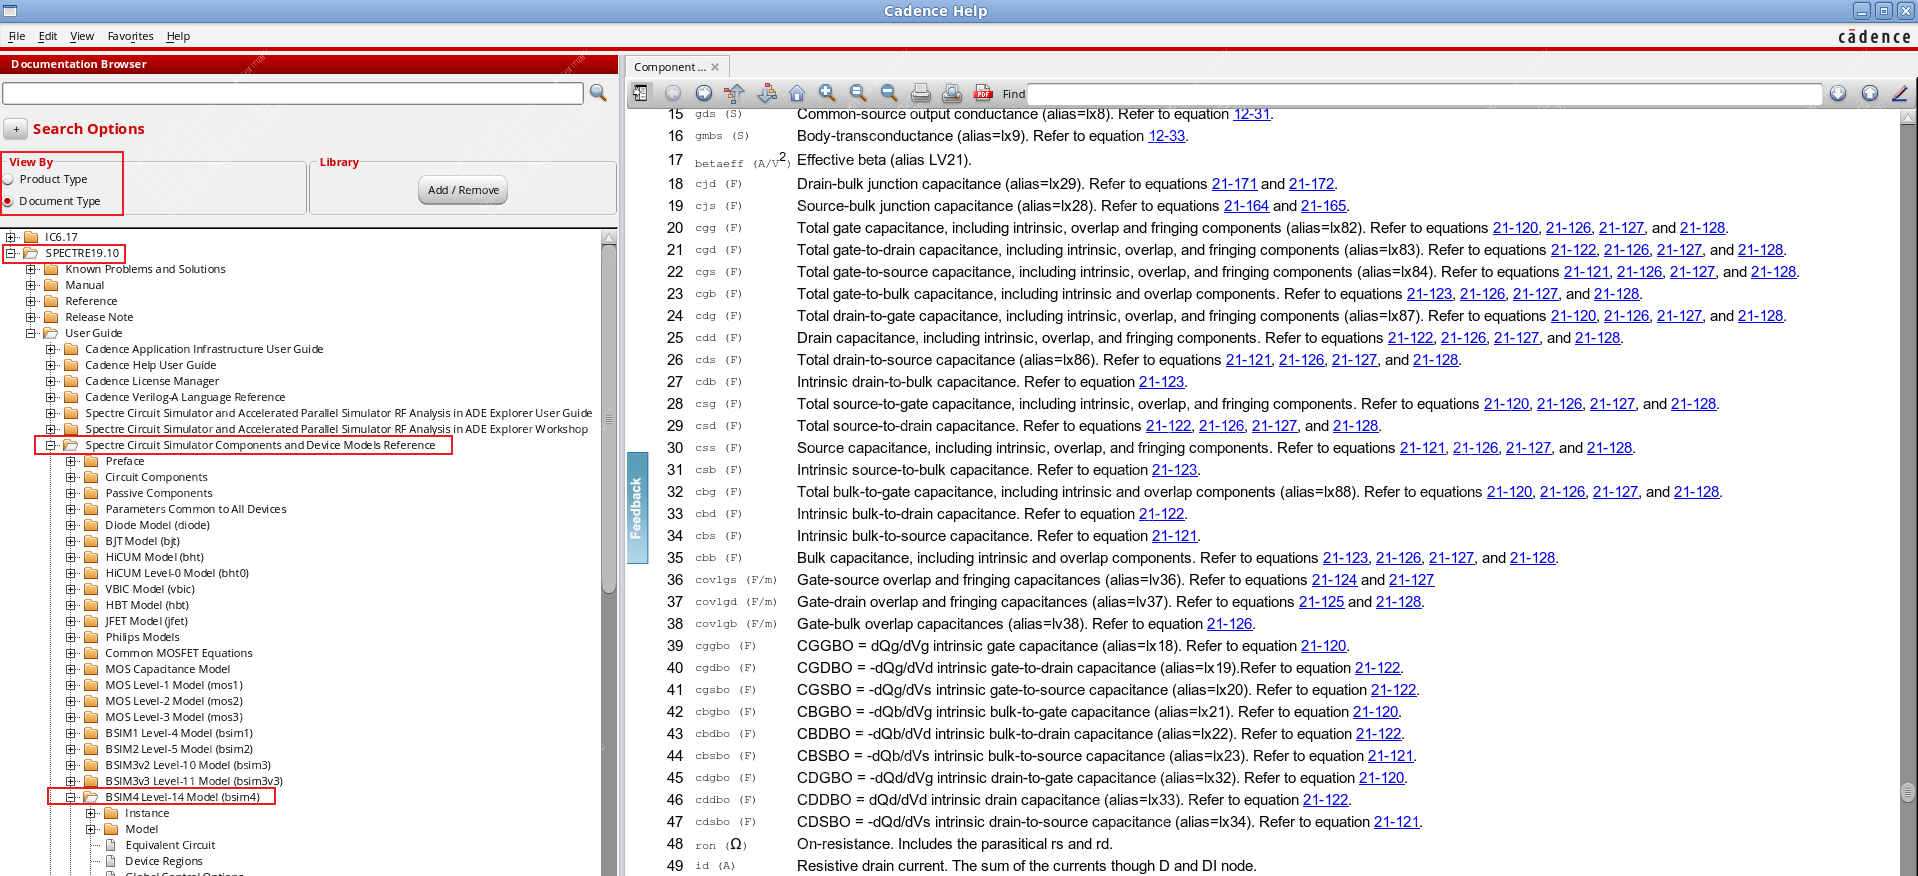Click the down-tree arrow topic icon
The image size is (1918, 876).
[x=767, y=93]
